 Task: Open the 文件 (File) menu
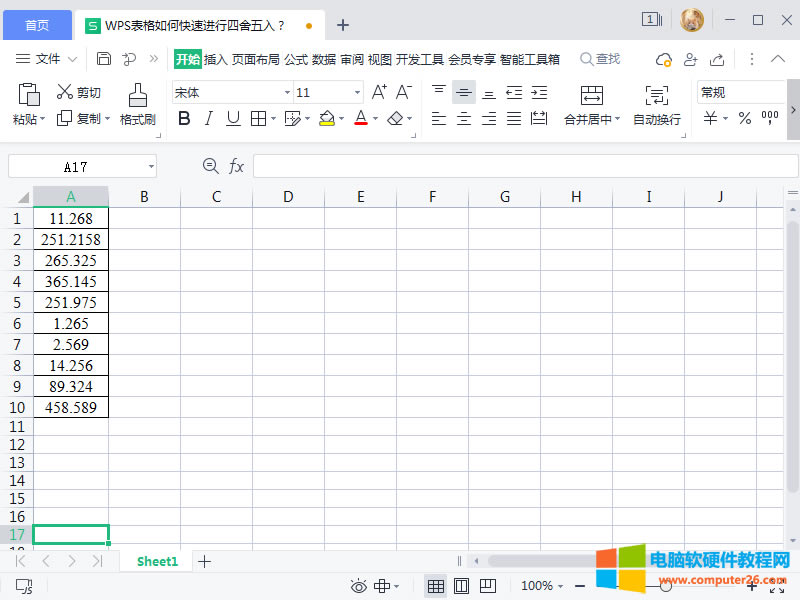pyautogui.click(x=47, y=59)
